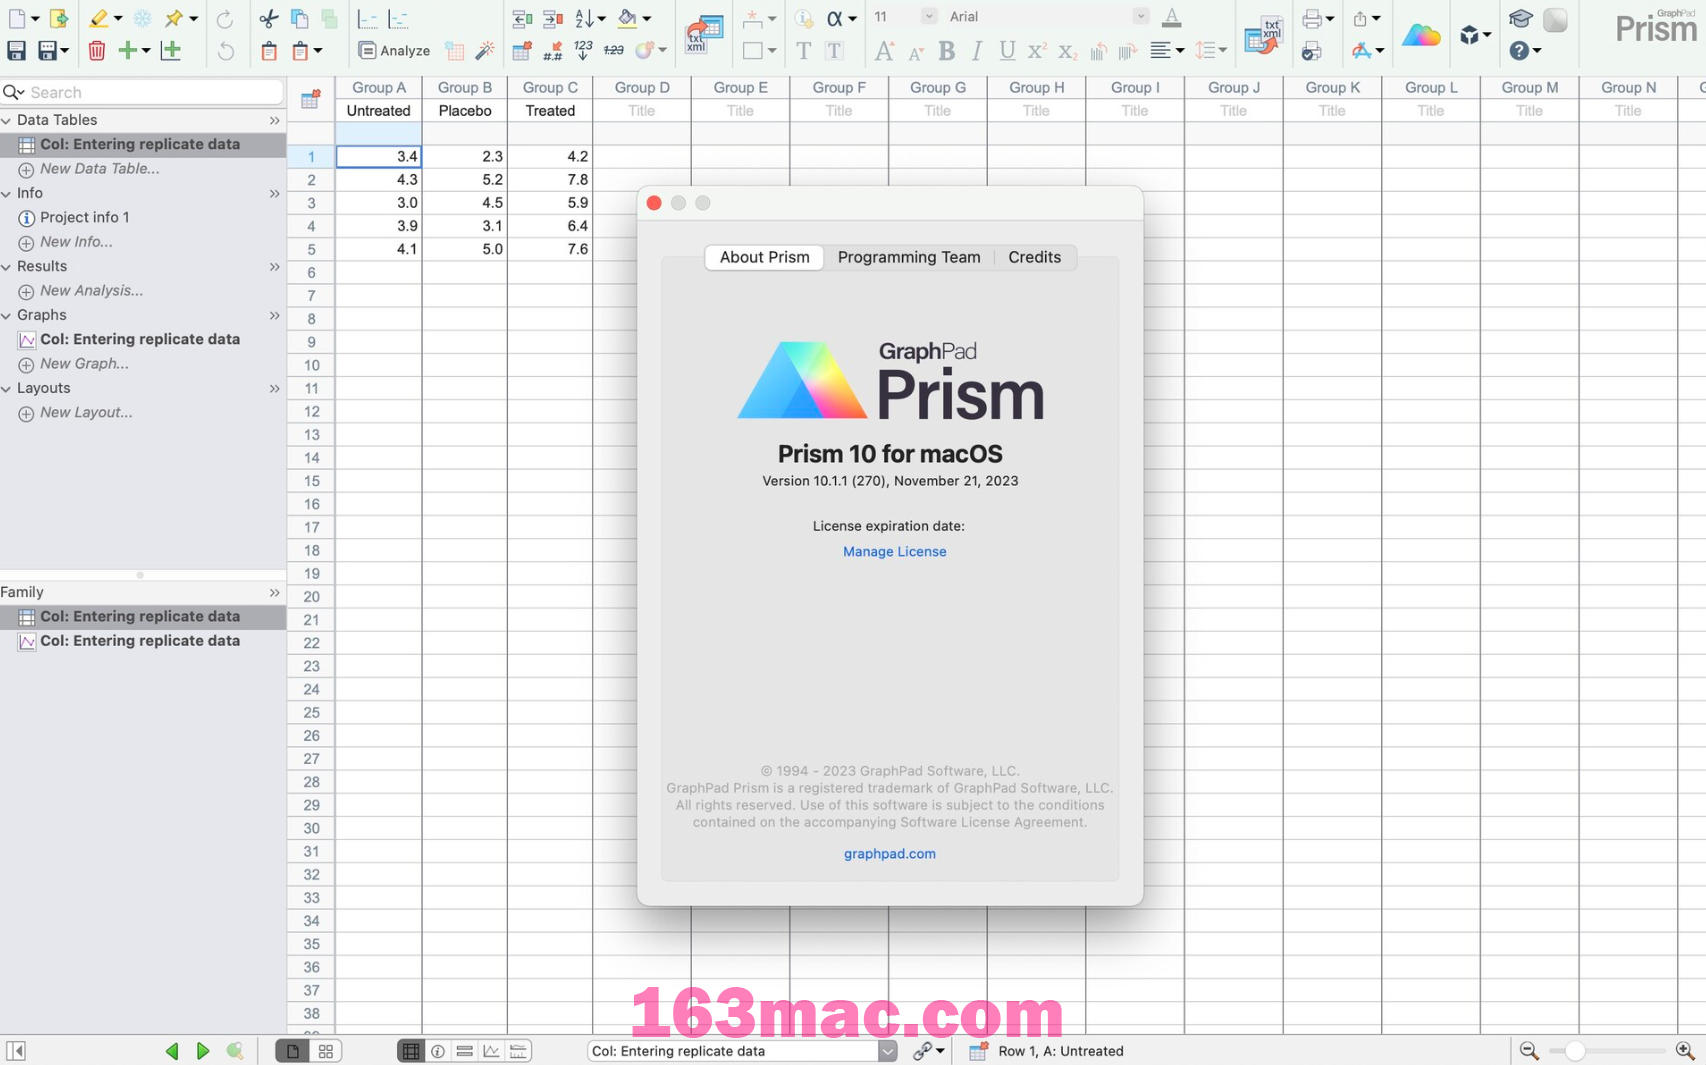Open the font size dropdown
Viewport: 1706px width, 1065px height.
pos(929,16)
